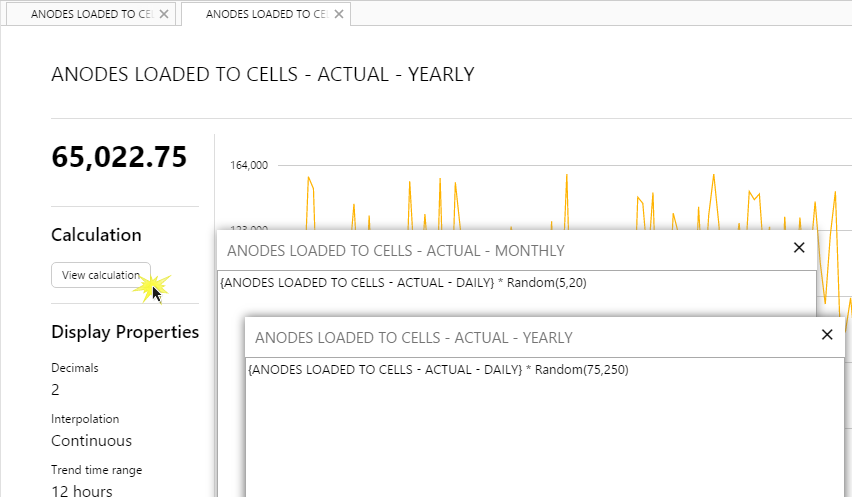Close the first ANODES LOADED tab

pyautogui.click(x=164, y=15)
